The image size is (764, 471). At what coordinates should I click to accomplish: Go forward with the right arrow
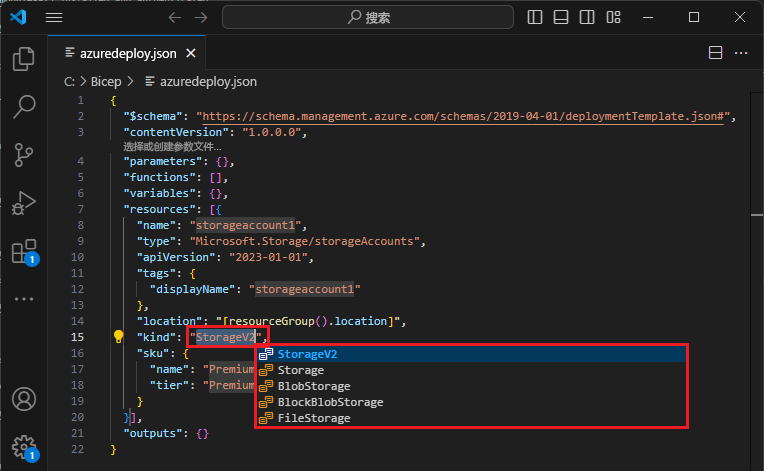(201, 18)
